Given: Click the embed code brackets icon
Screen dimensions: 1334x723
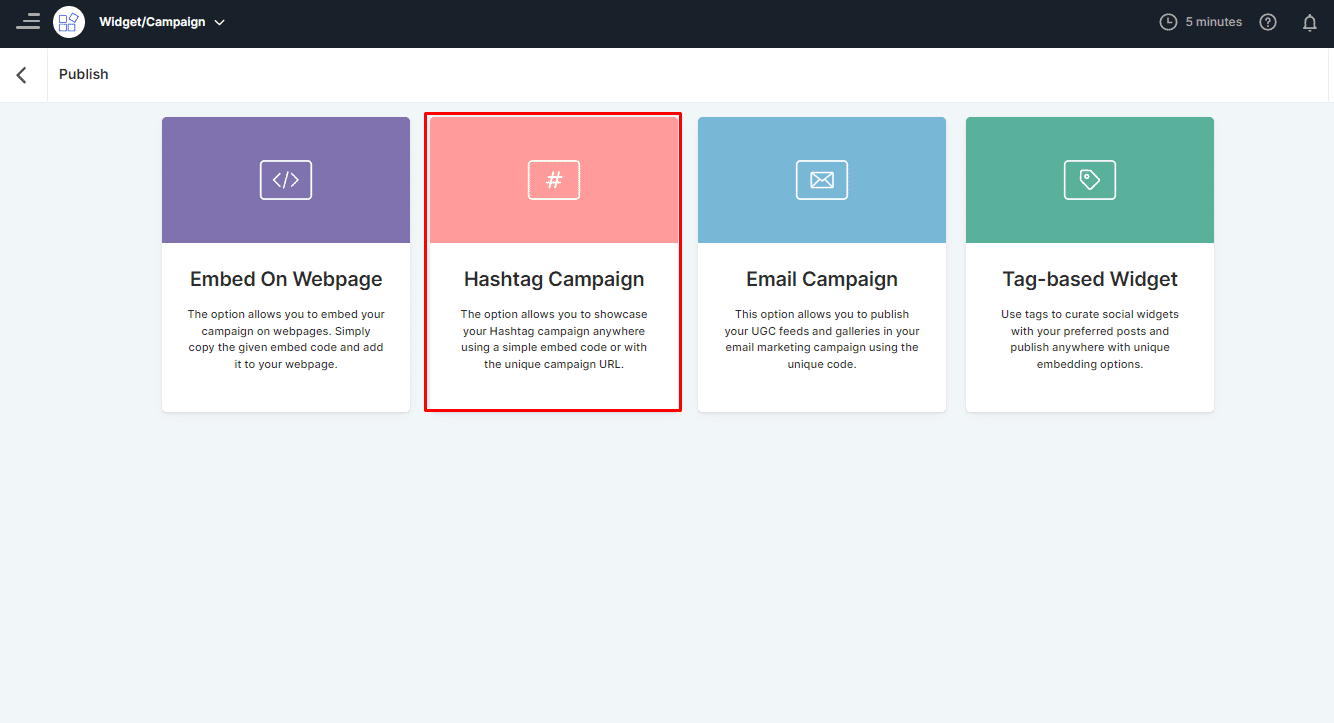Looking at the screenshot, I should tap(286, 180).
